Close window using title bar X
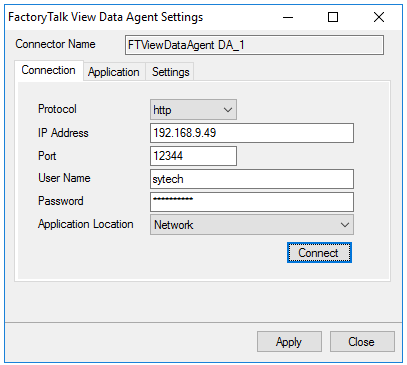Screen dimensions: 407x365 point(379,17)
